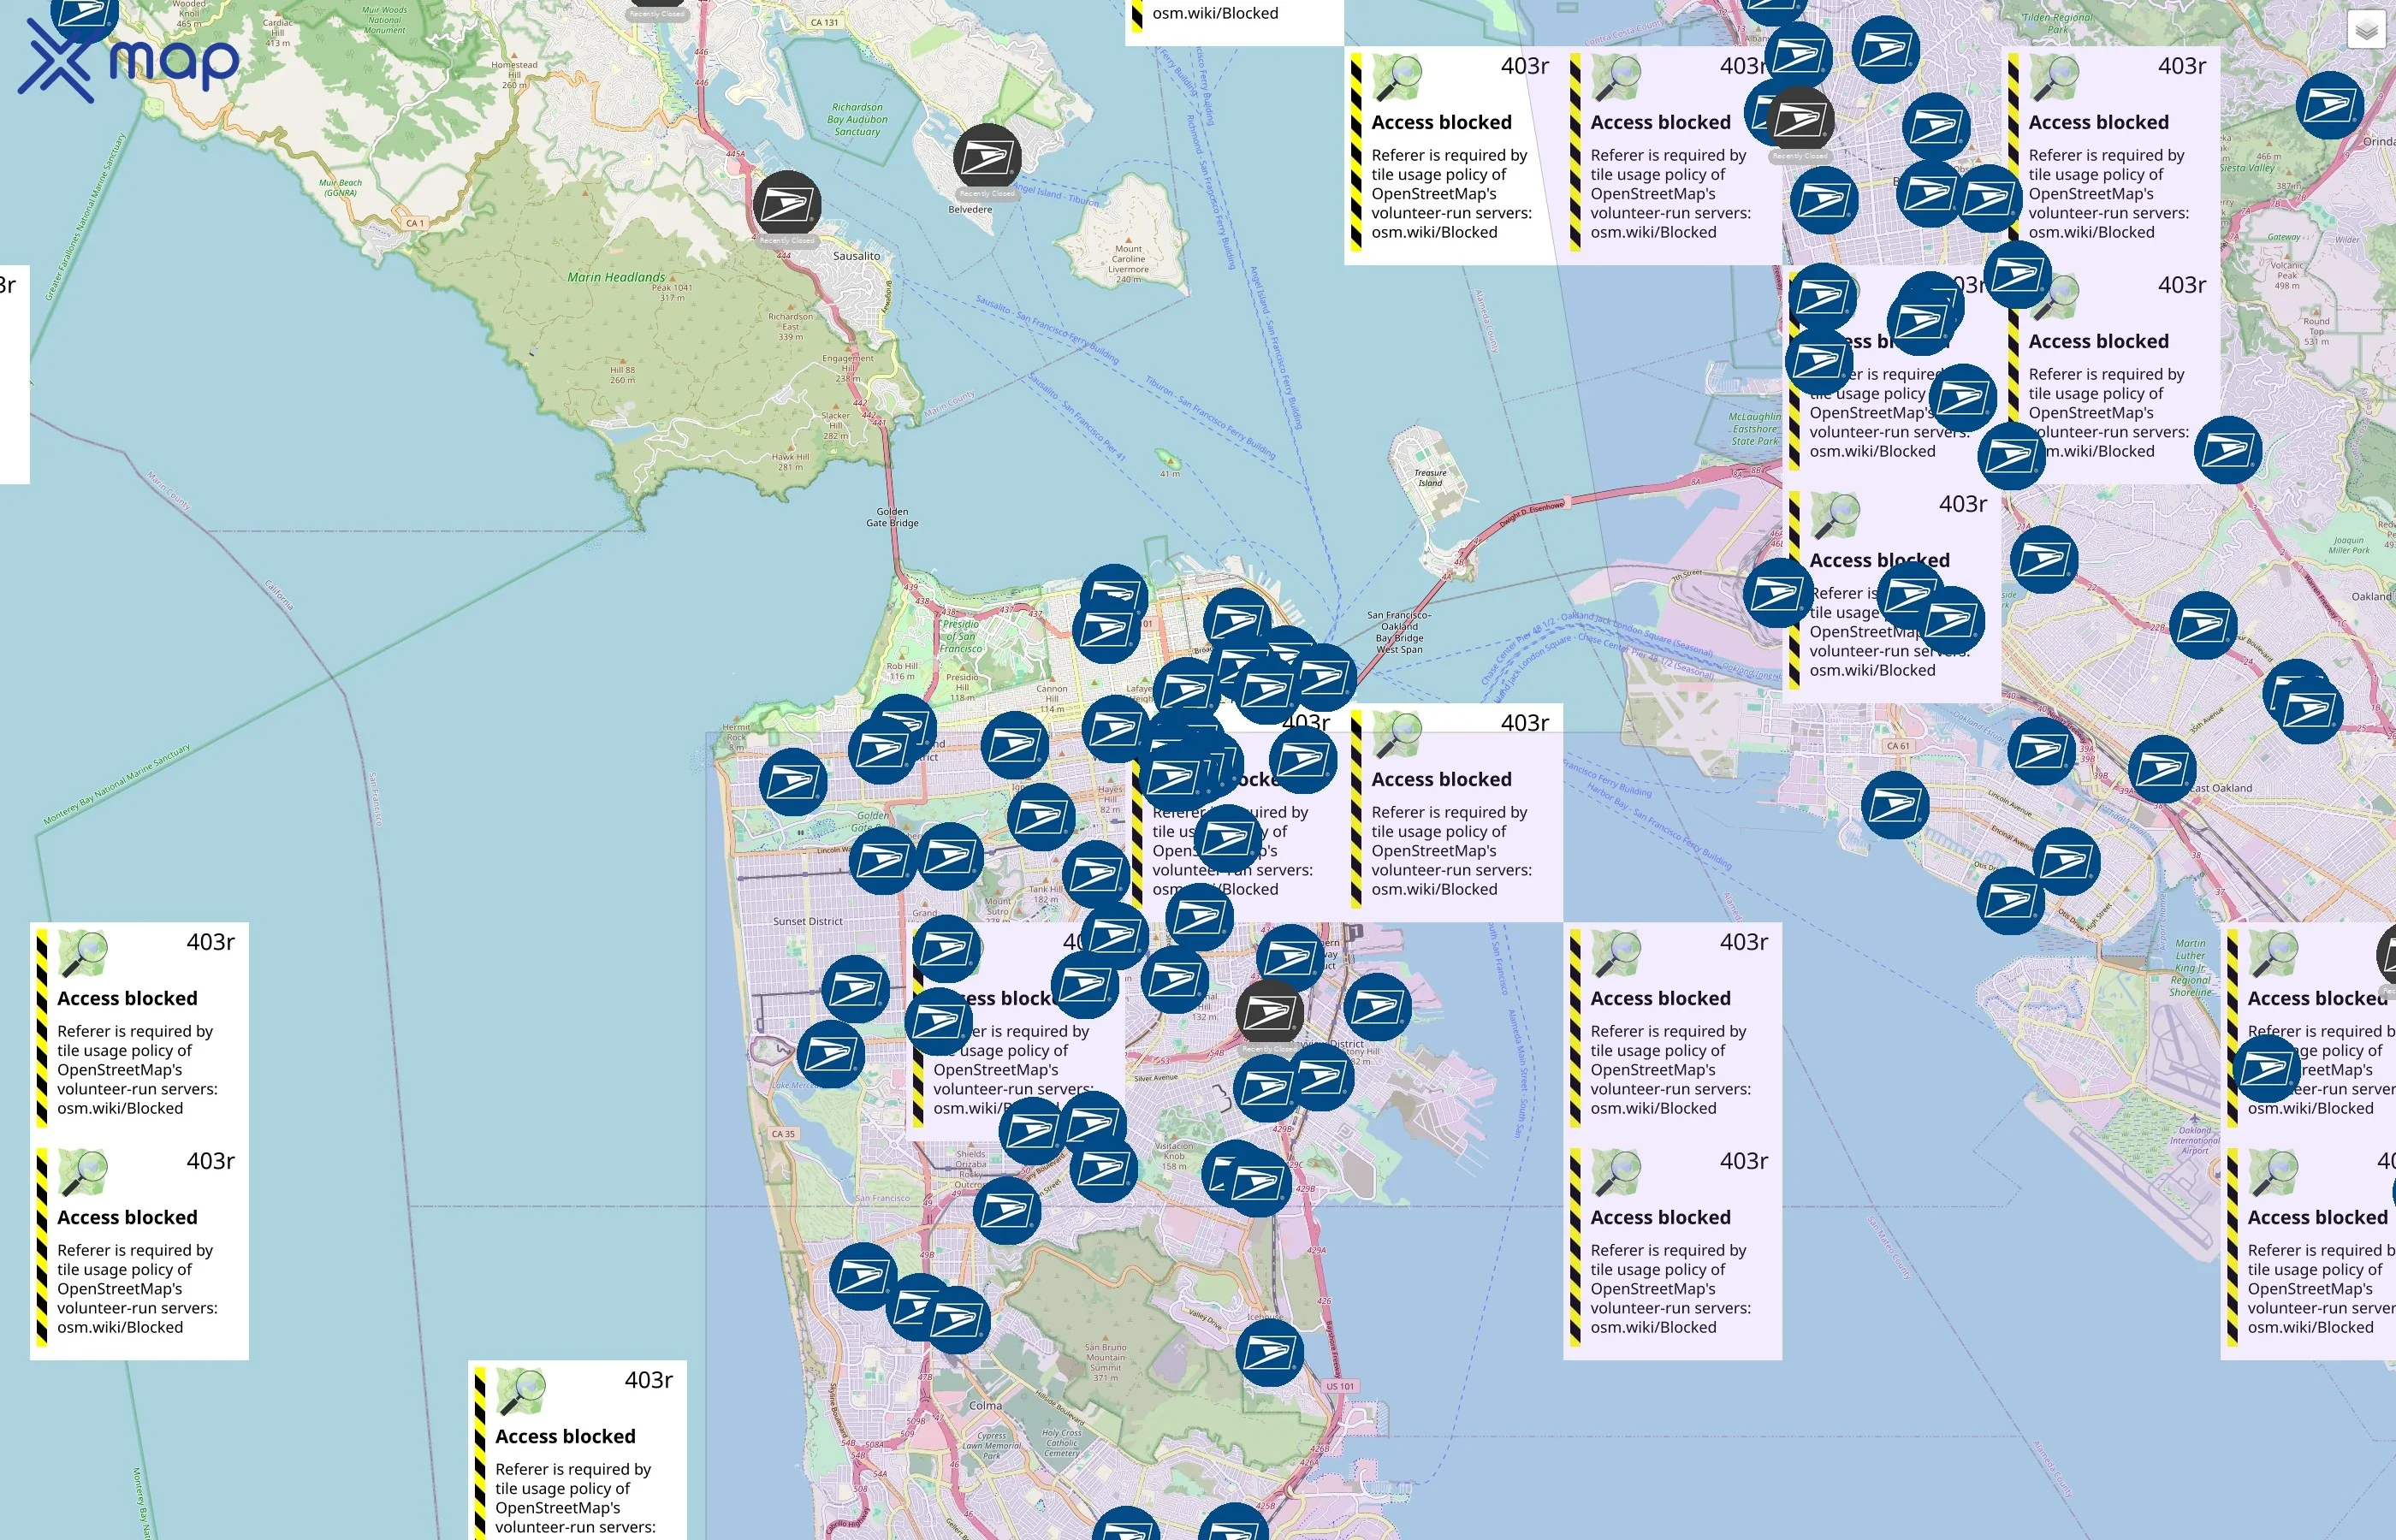The width and height of the screenshot is (2396, 1540).
Task: Open the USPS marker near the CA 61 shield
Action: point(1895,805)
